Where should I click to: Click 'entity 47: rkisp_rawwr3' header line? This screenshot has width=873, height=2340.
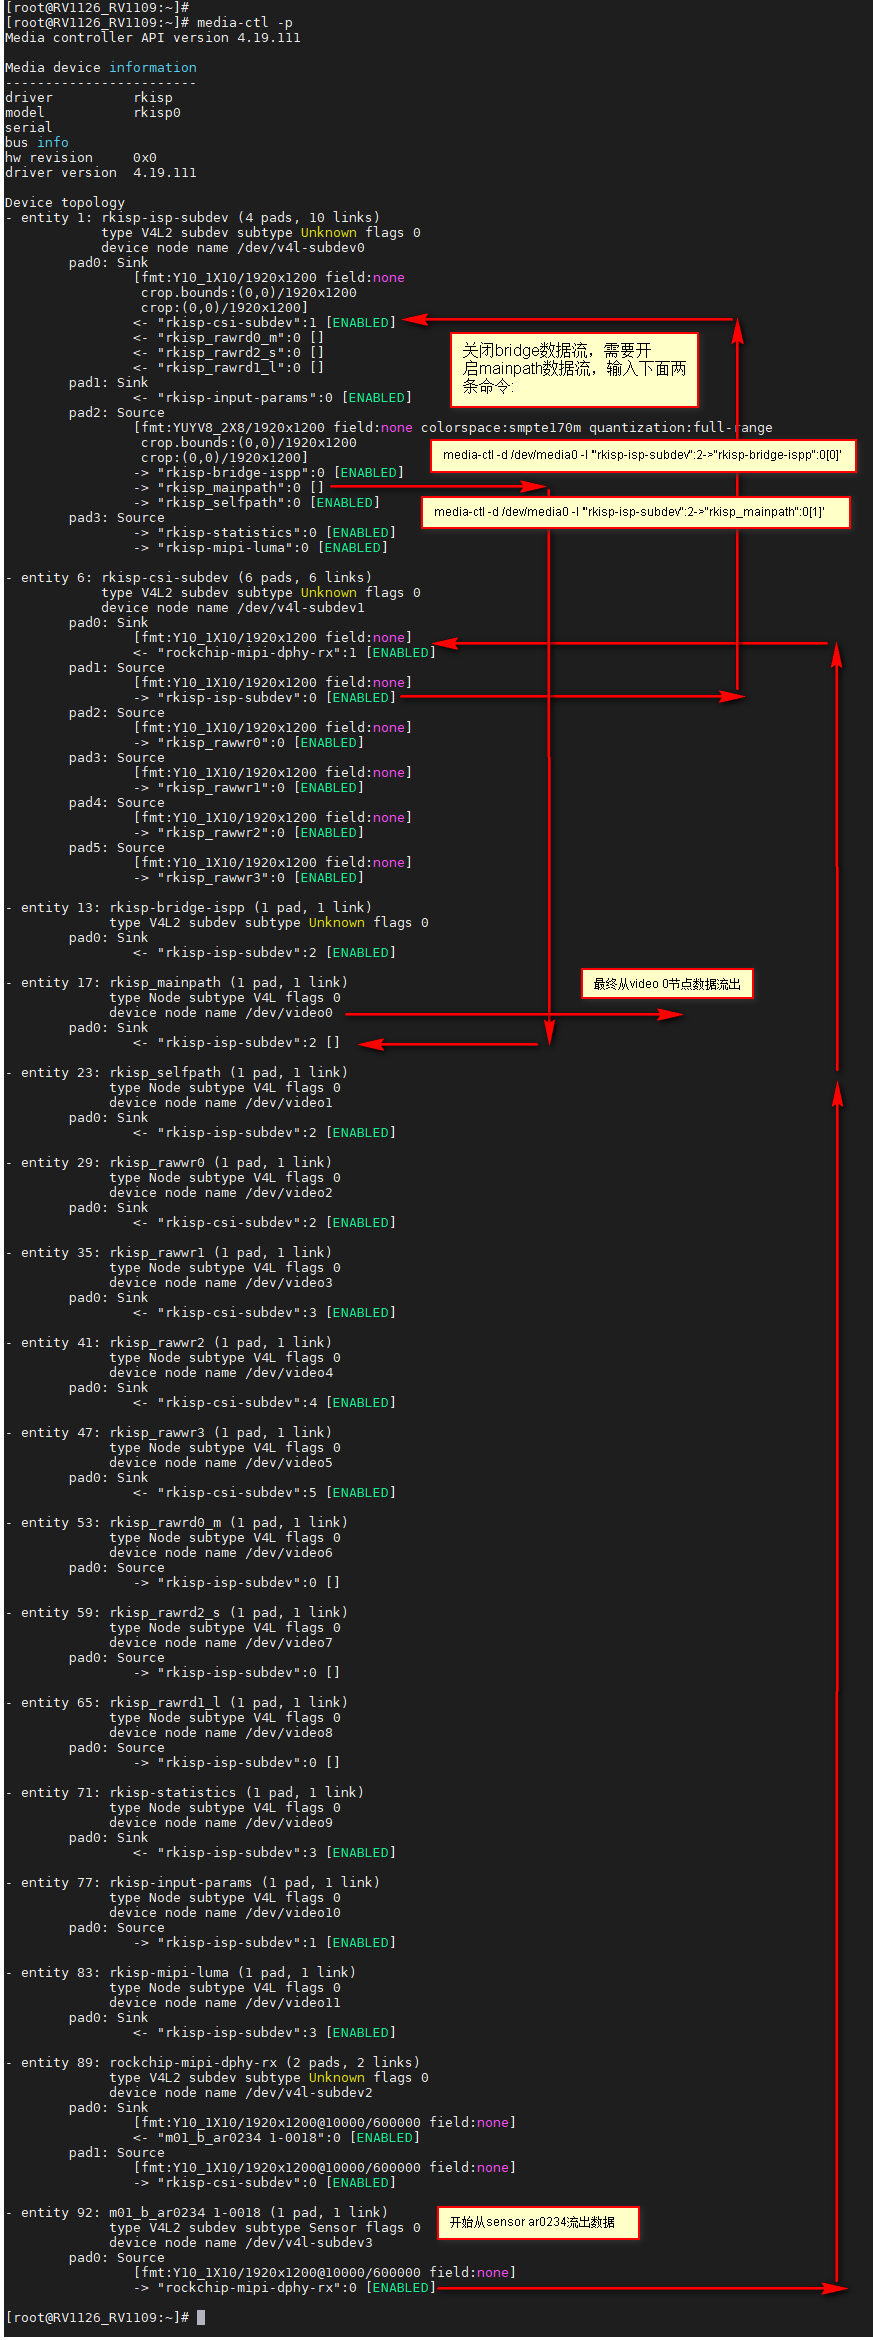(x=169, y=1432)
